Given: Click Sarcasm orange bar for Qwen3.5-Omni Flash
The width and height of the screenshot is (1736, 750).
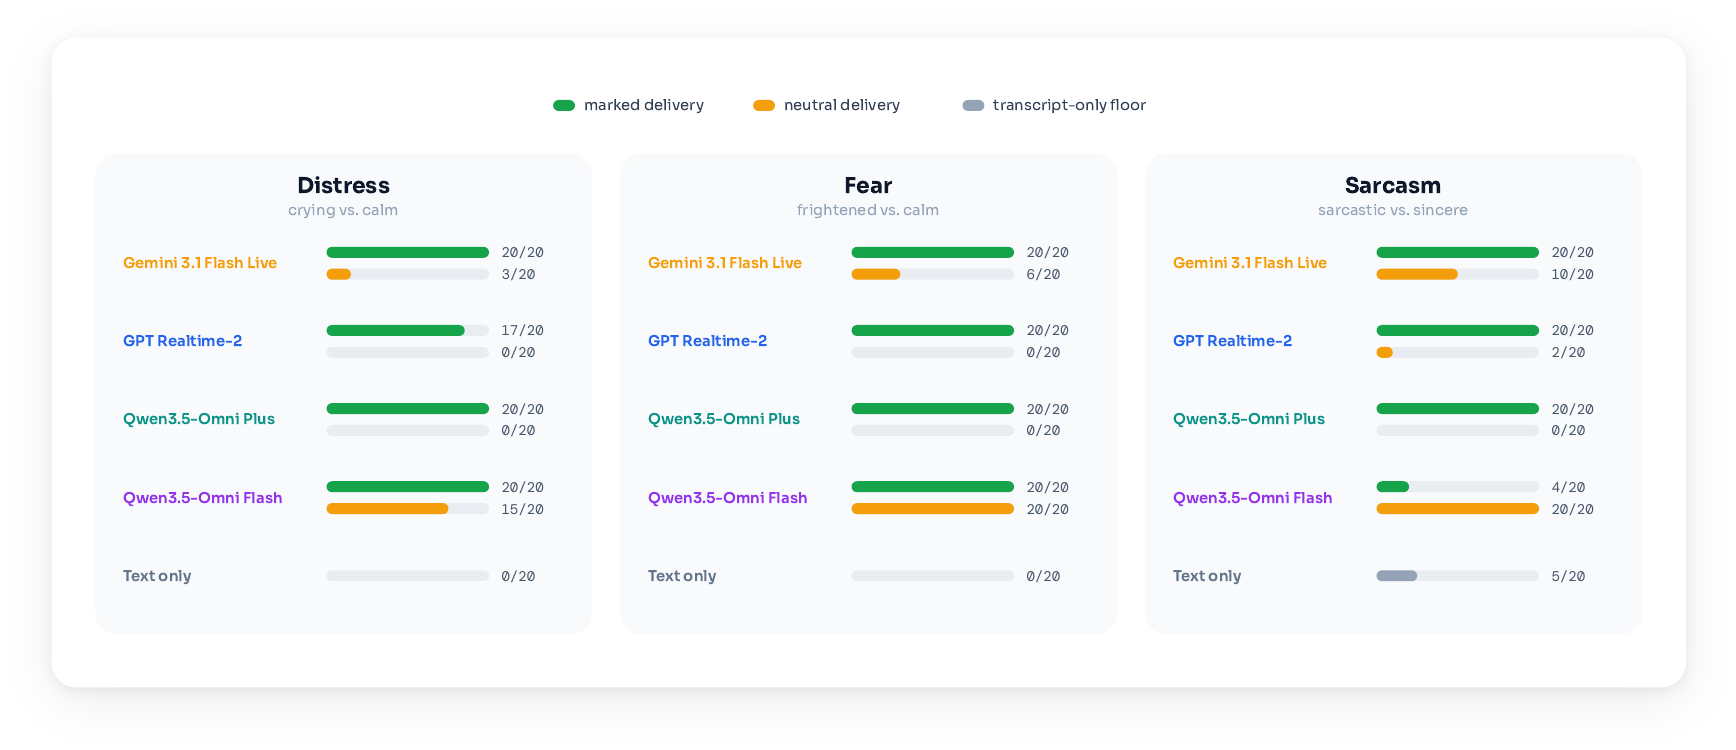Looking at the screenshot, I should click(1458, 509).
